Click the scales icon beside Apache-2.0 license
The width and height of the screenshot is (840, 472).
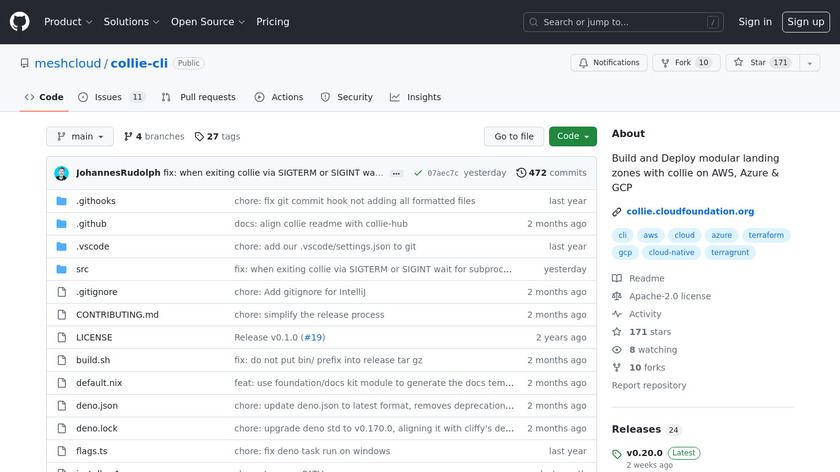[x=617, y=296]
